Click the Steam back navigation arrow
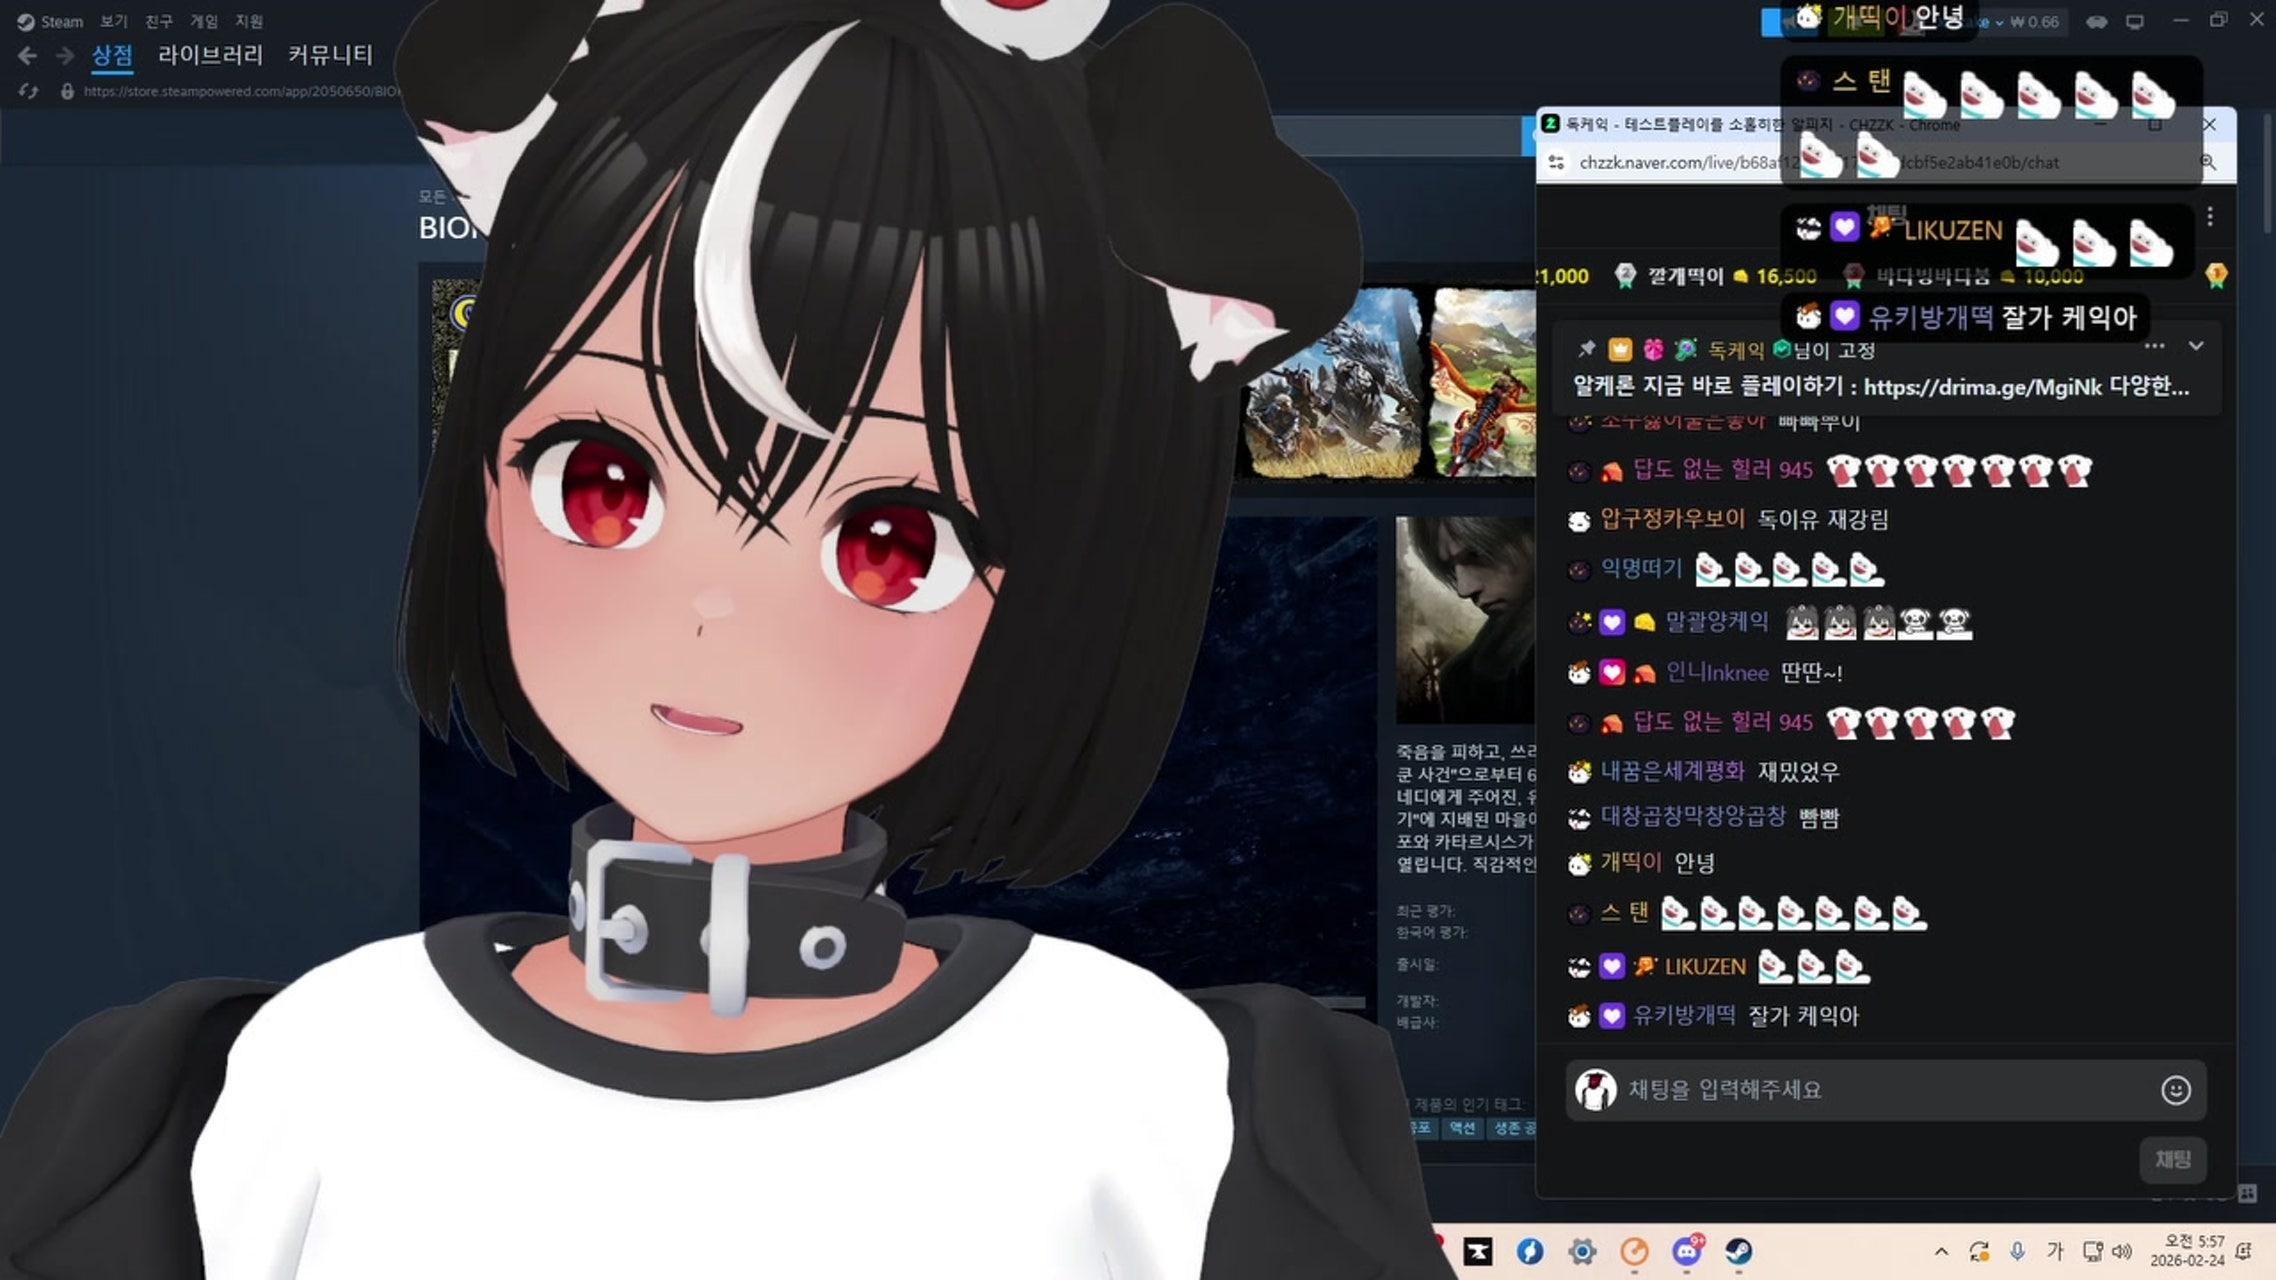This screenshot has height=1280, width=2276. click(x=27, y=56)
